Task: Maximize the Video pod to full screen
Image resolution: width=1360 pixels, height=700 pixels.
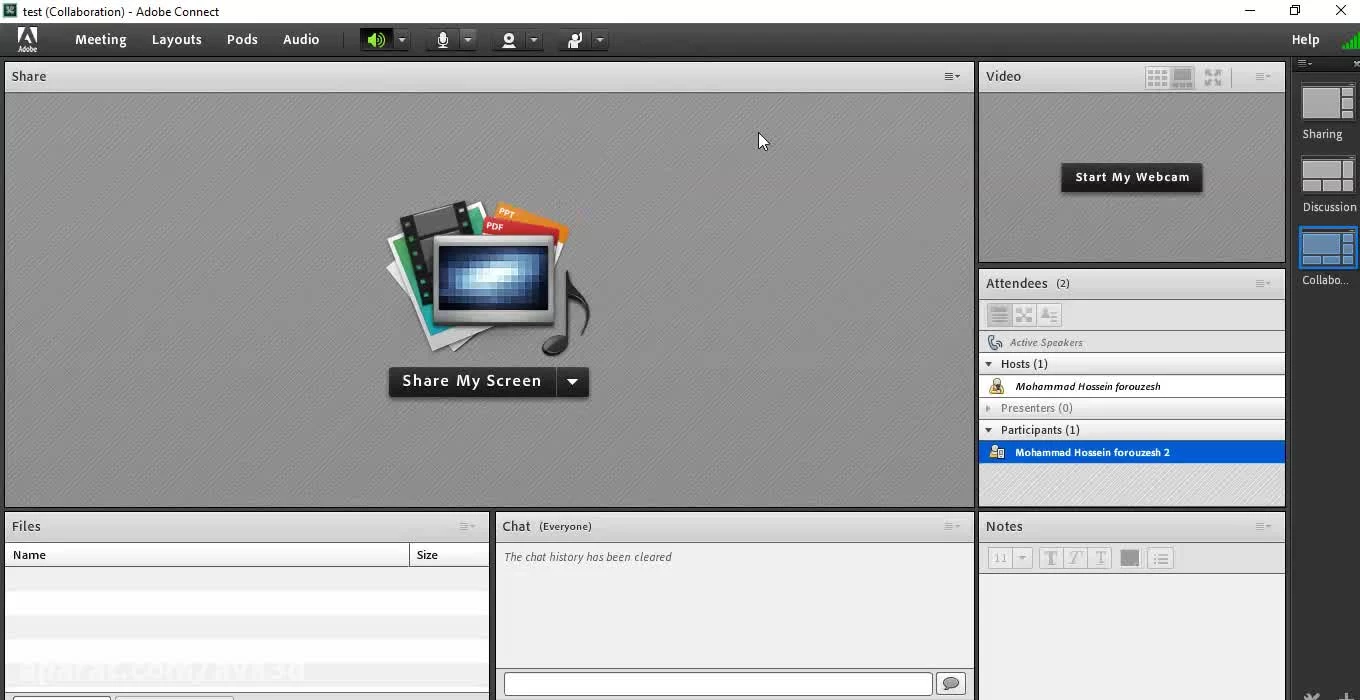Action: pyautogui.click(x=1213, y=77)
